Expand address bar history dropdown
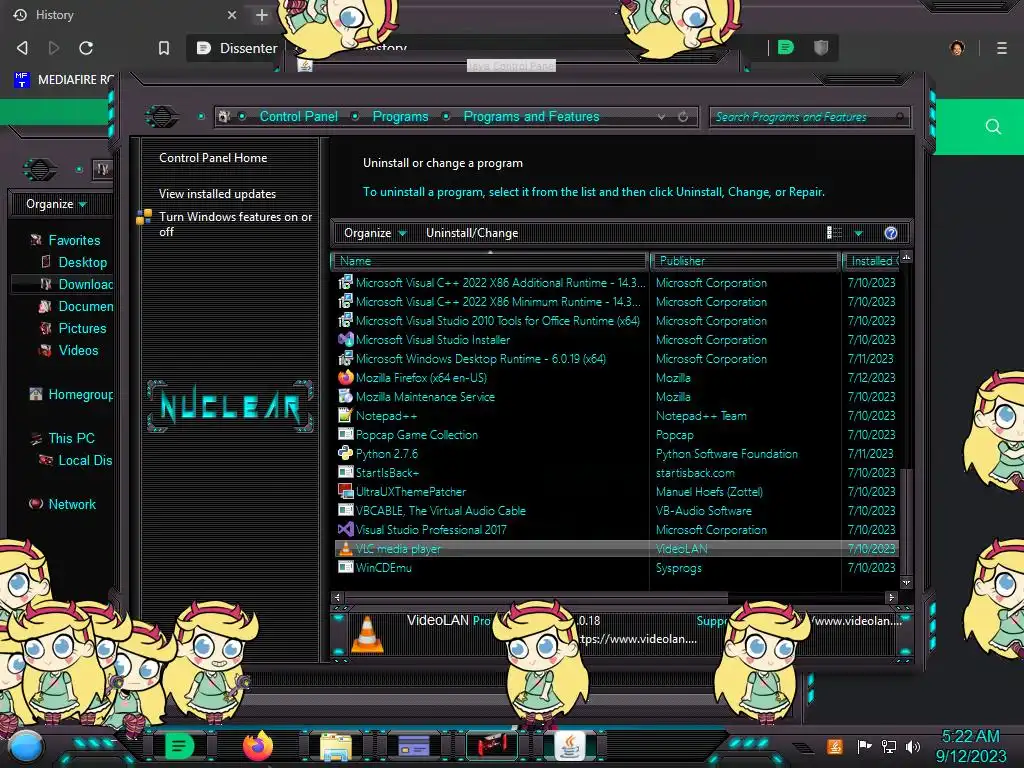The height and width of the screenshot is (768, 1024). pos(662,117)
